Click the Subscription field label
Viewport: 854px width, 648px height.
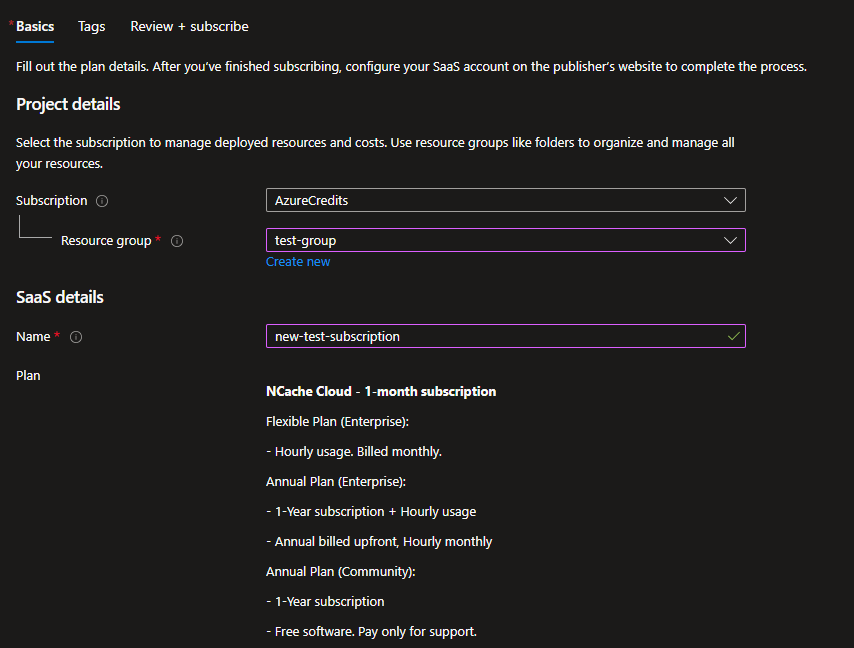(x=52, y=201)
